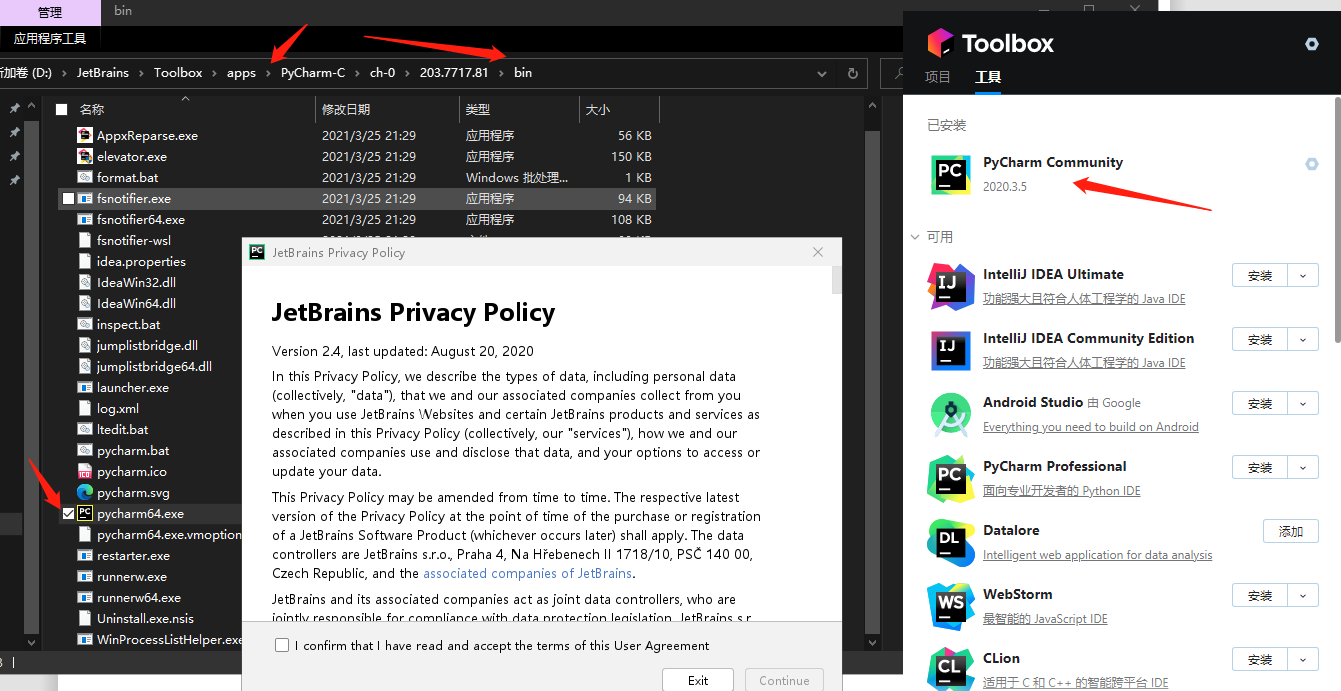Open associated companies of JetBrains link
Screen dimensions: 1341x691
click(528, 573)
